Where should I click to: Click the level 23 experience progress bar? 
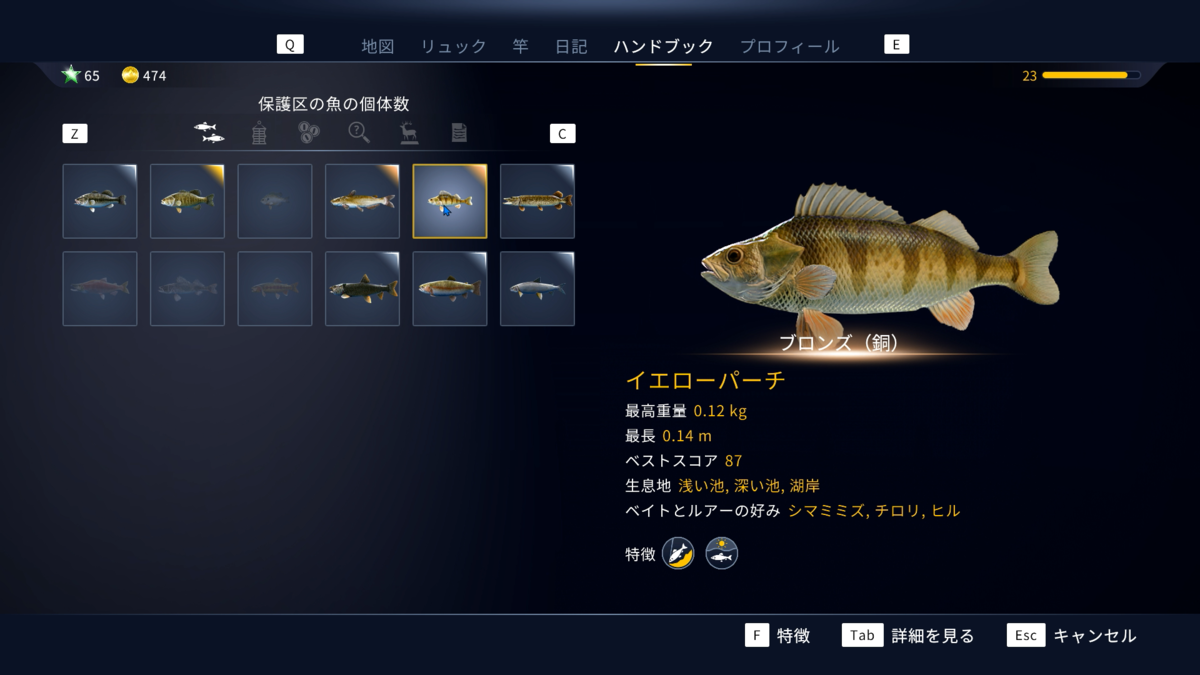tap(1091, 75)
